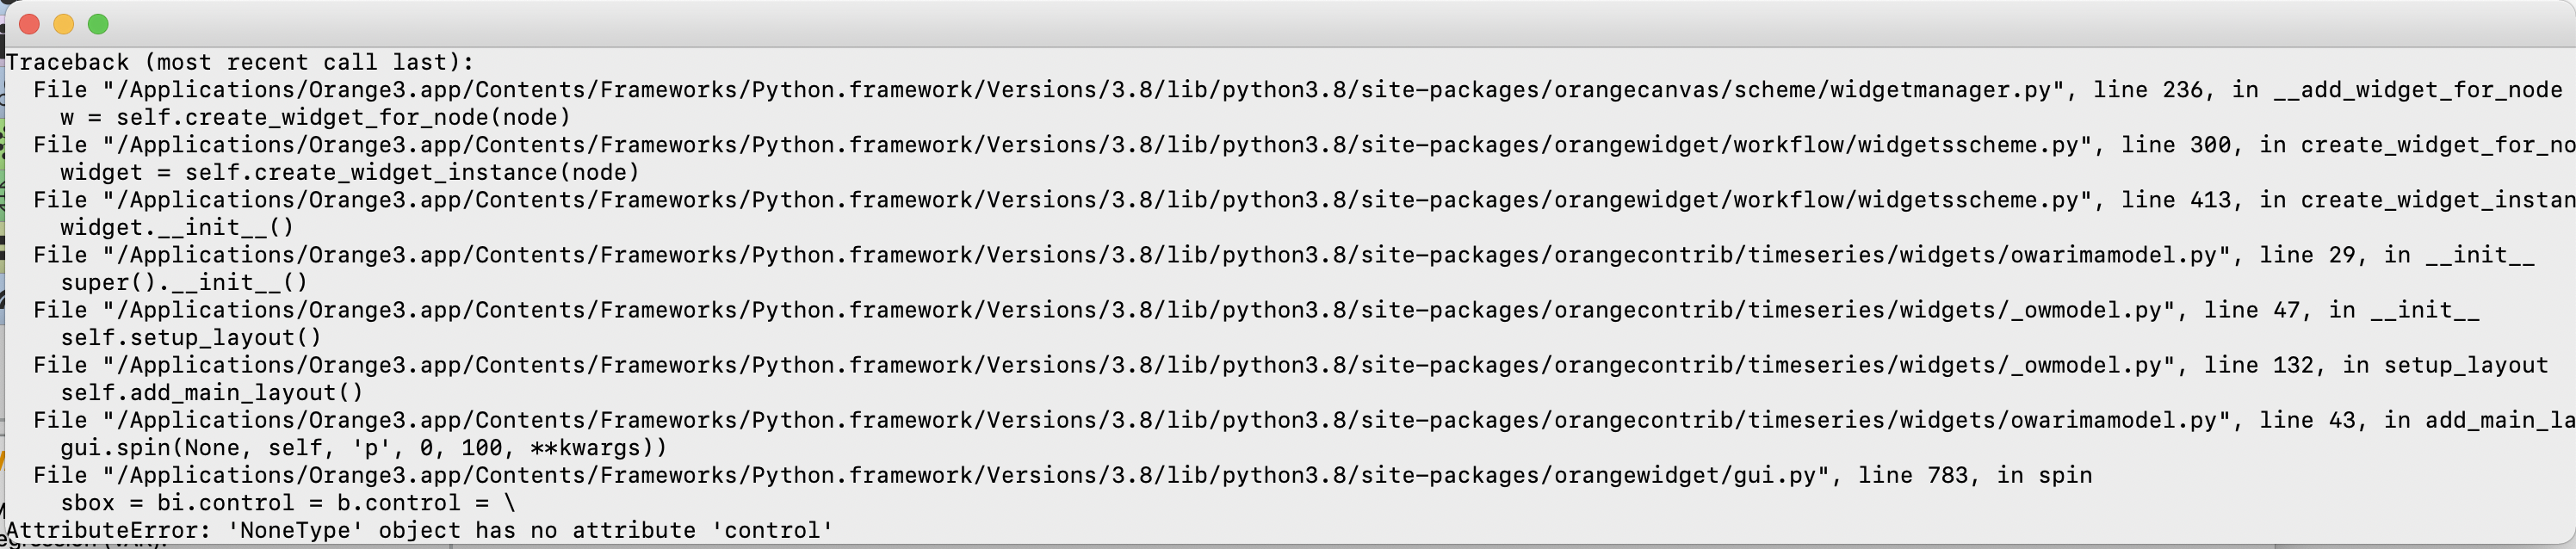Click the 'self.setup_layout()' code line
The width and height of the screenshot is (2576, 549).
tap(191, 337)
